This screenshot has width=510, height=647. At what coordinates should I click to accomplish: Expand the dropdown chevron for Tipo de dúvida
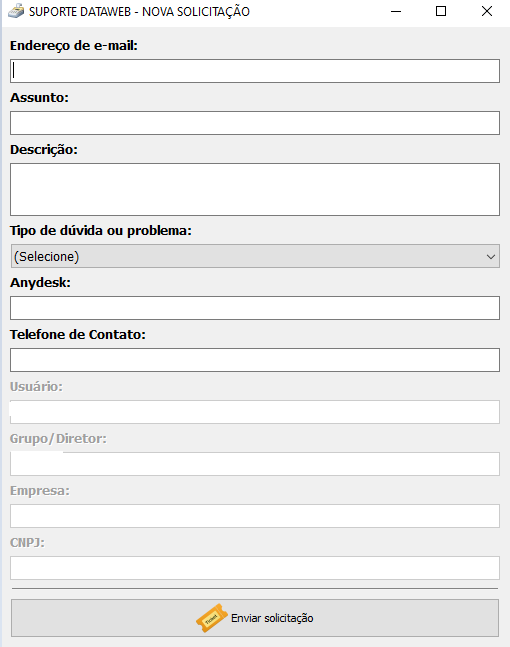point(491,257)
